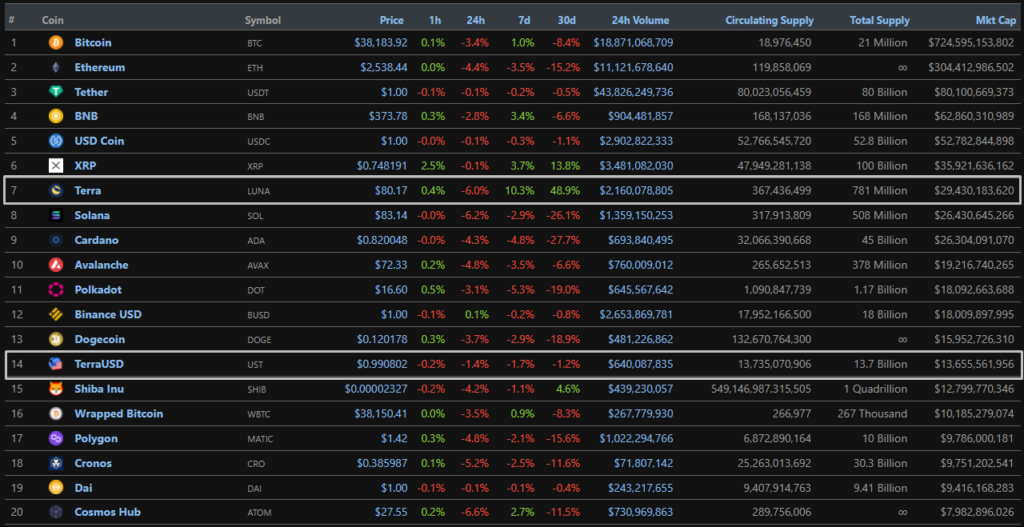Open the Cardano coin name link
This screenshot has height=527, width=1024.
pyautogui.click(x=96, y=240)
